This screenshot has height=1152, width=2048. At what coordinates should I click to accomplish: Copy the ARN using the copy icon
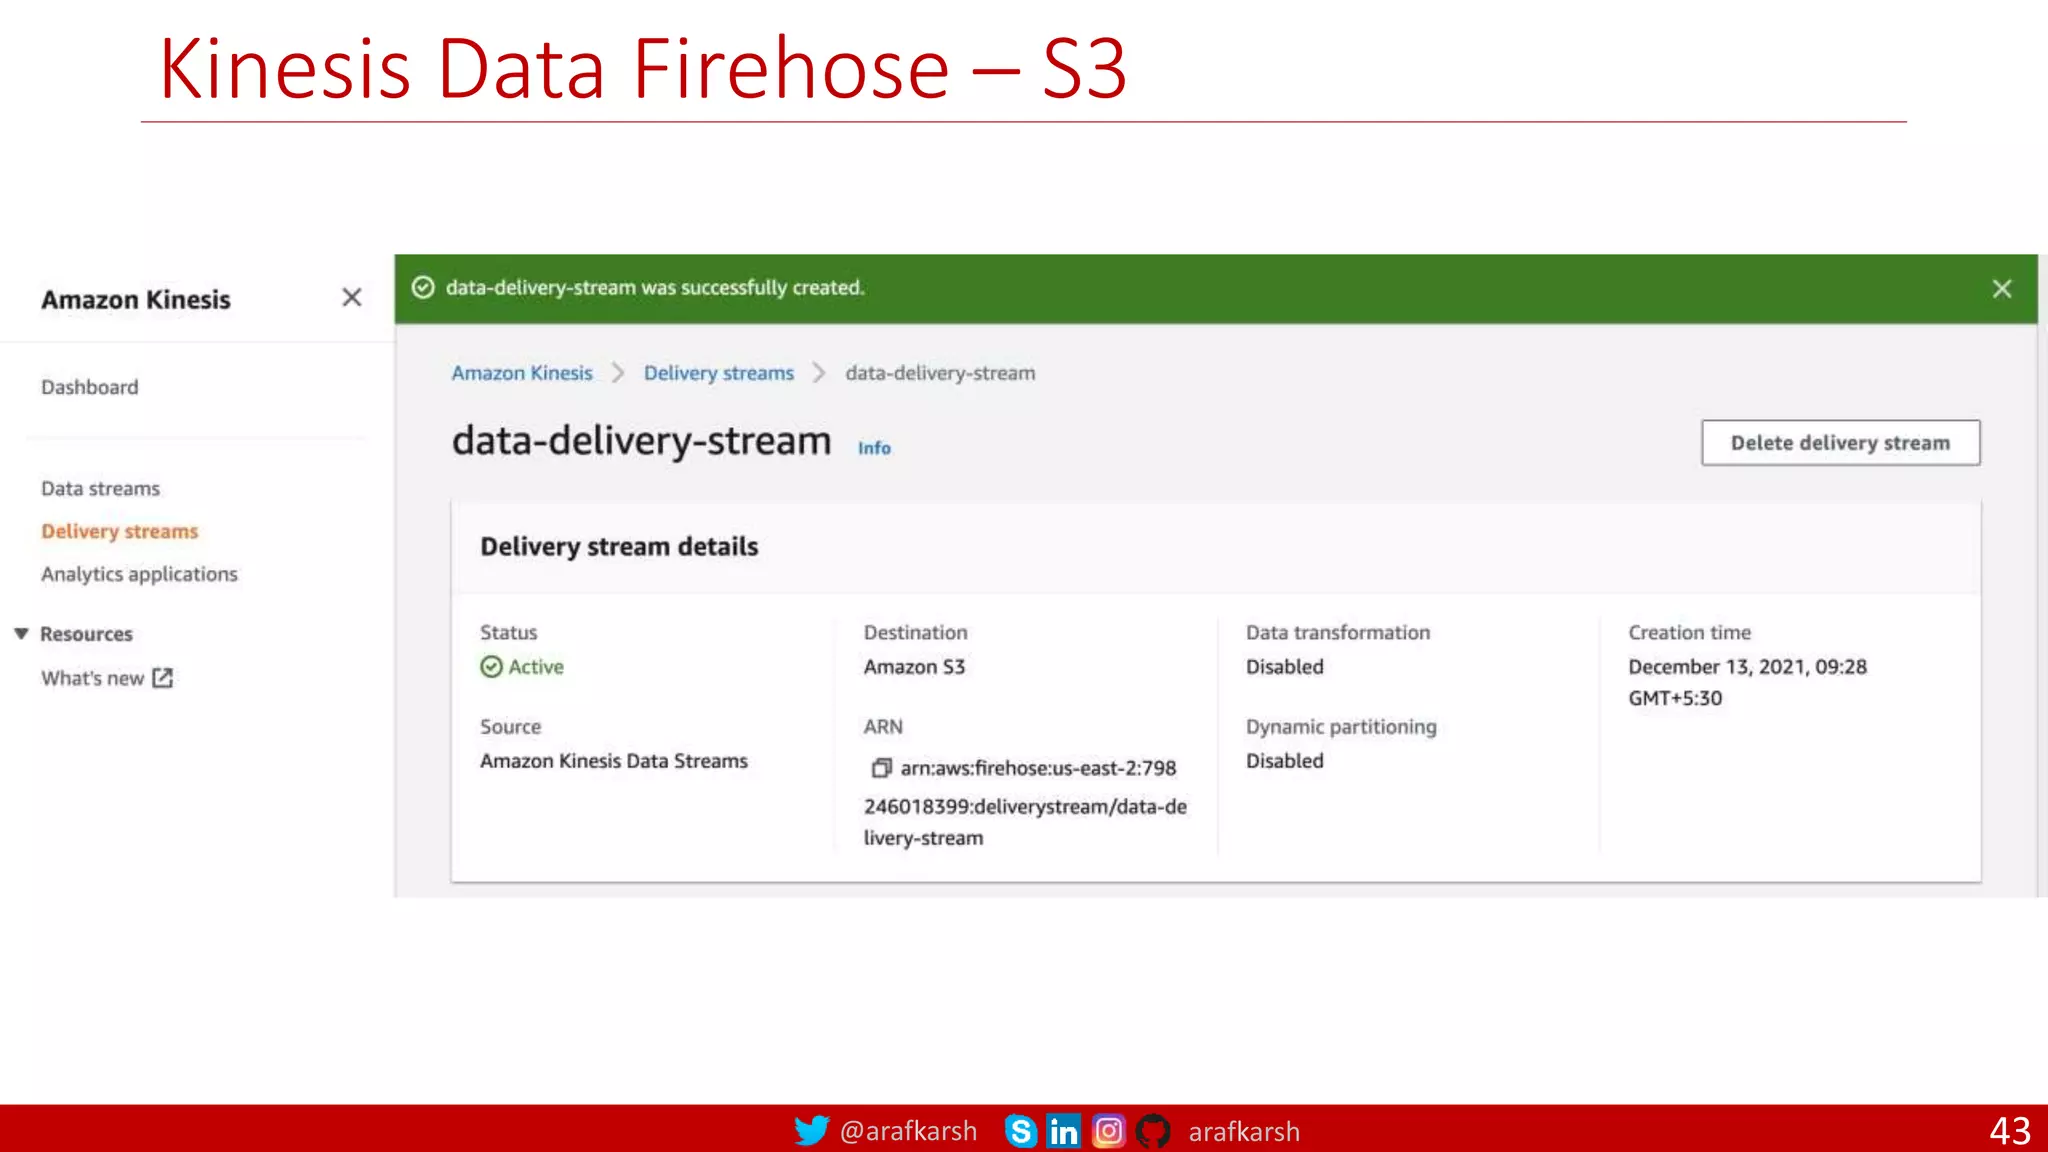[x=881, y=768]
